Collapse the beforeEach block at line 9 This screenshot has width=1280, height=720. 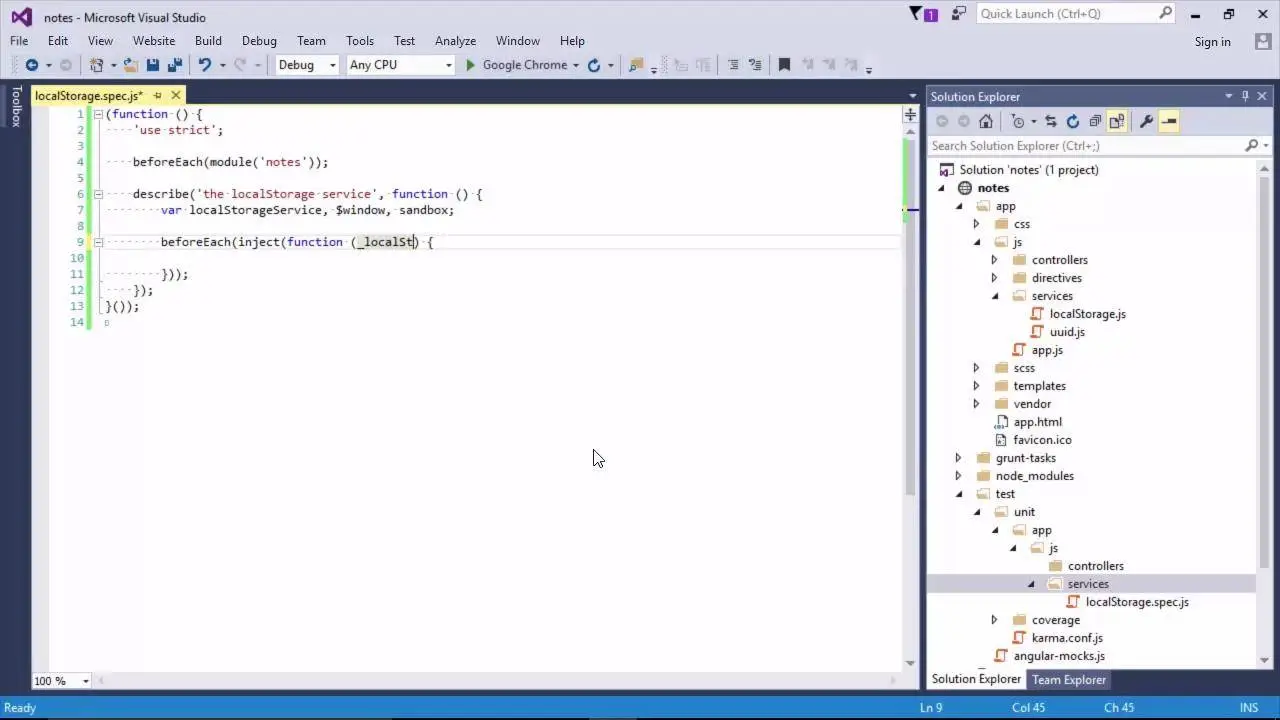point(98,242)
